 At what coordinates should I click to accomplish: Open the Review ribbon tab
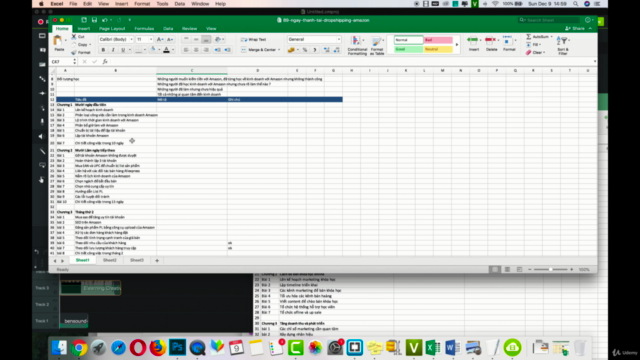click(x=189, y=29)
